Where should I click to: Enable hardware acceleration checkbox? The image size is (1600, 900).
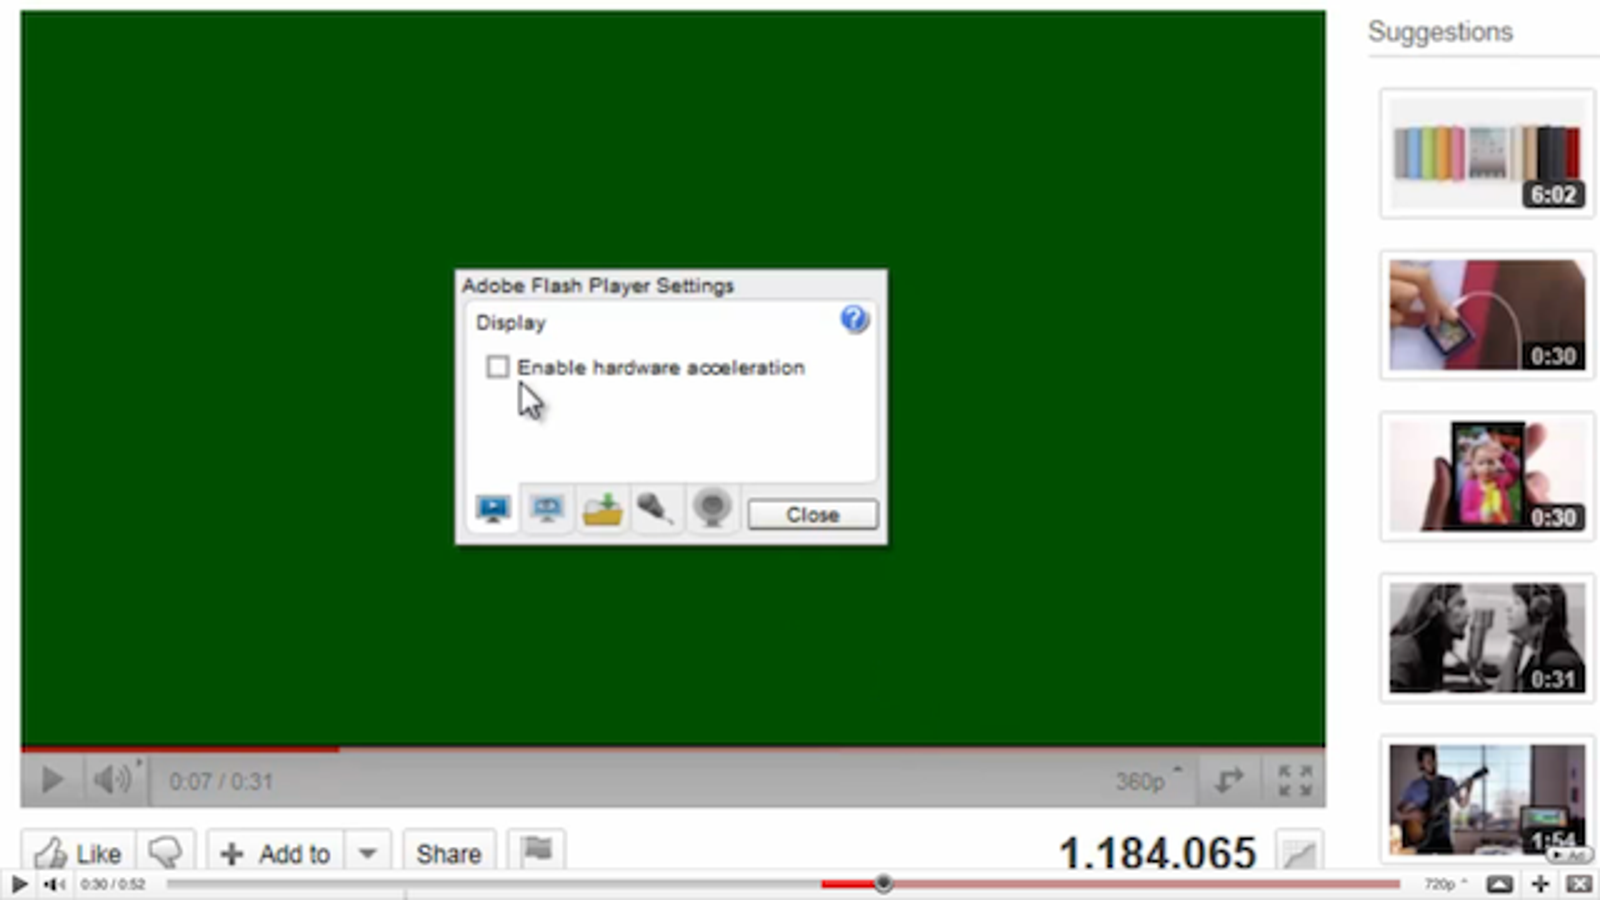point(497,367)
